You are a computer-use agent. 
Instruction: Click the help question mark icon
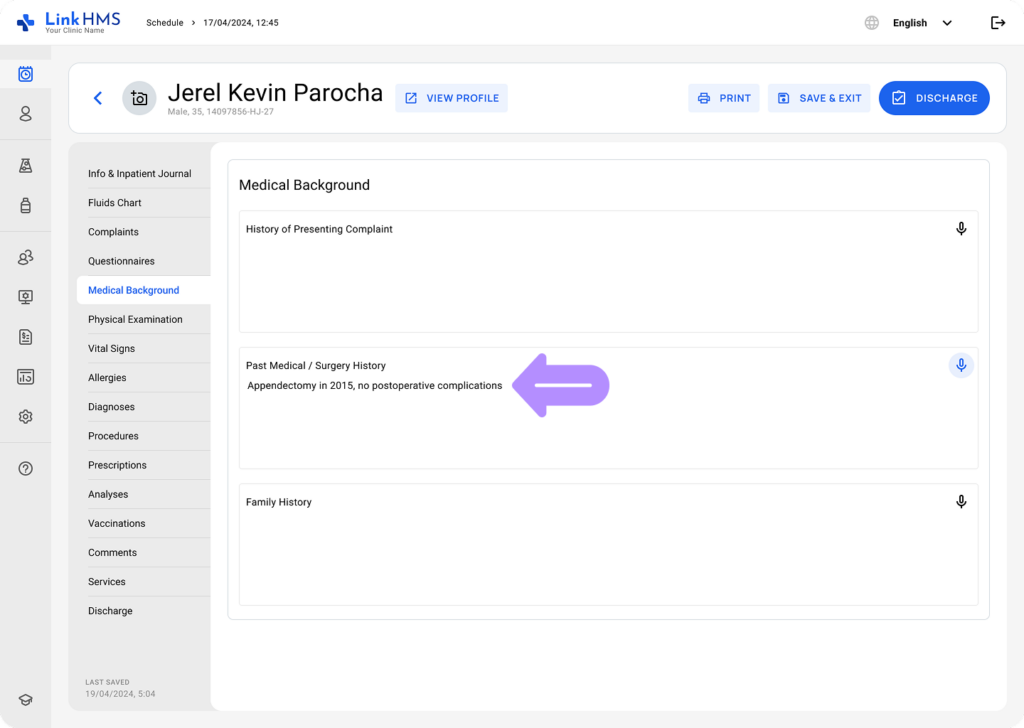(x=25, y=468)
